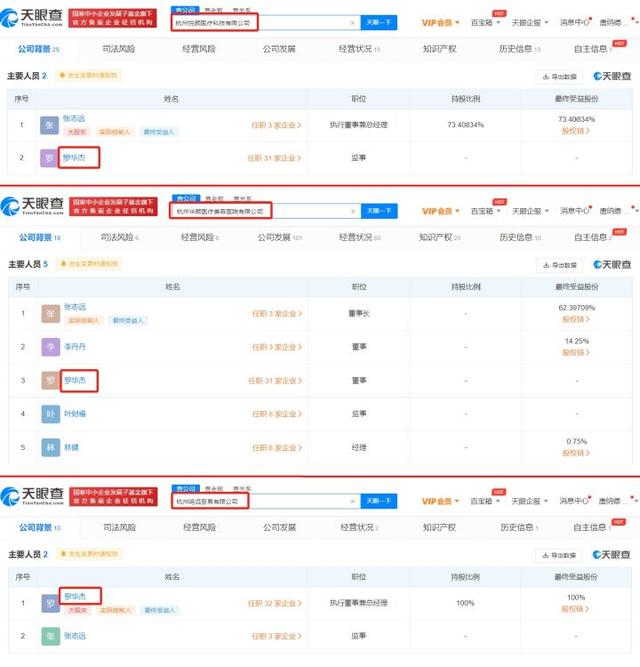Open the 股权链 link under 62.39709%
The image size is (640, 667).
click(576, 319)
